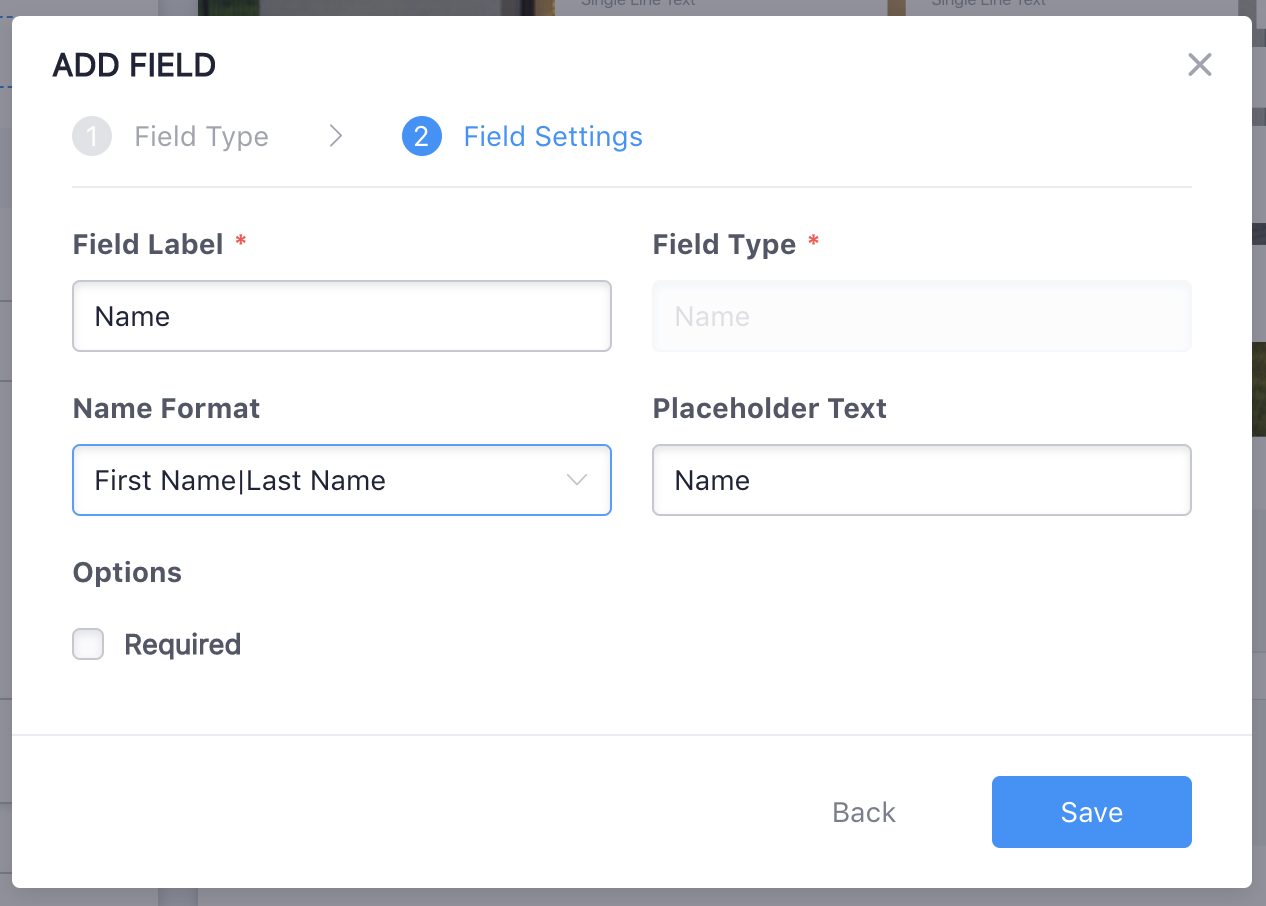This screenshot has width=1266, height=906.
Task: Click the chevron between the breadcrumb steps
Action: [x=335, y=136]
